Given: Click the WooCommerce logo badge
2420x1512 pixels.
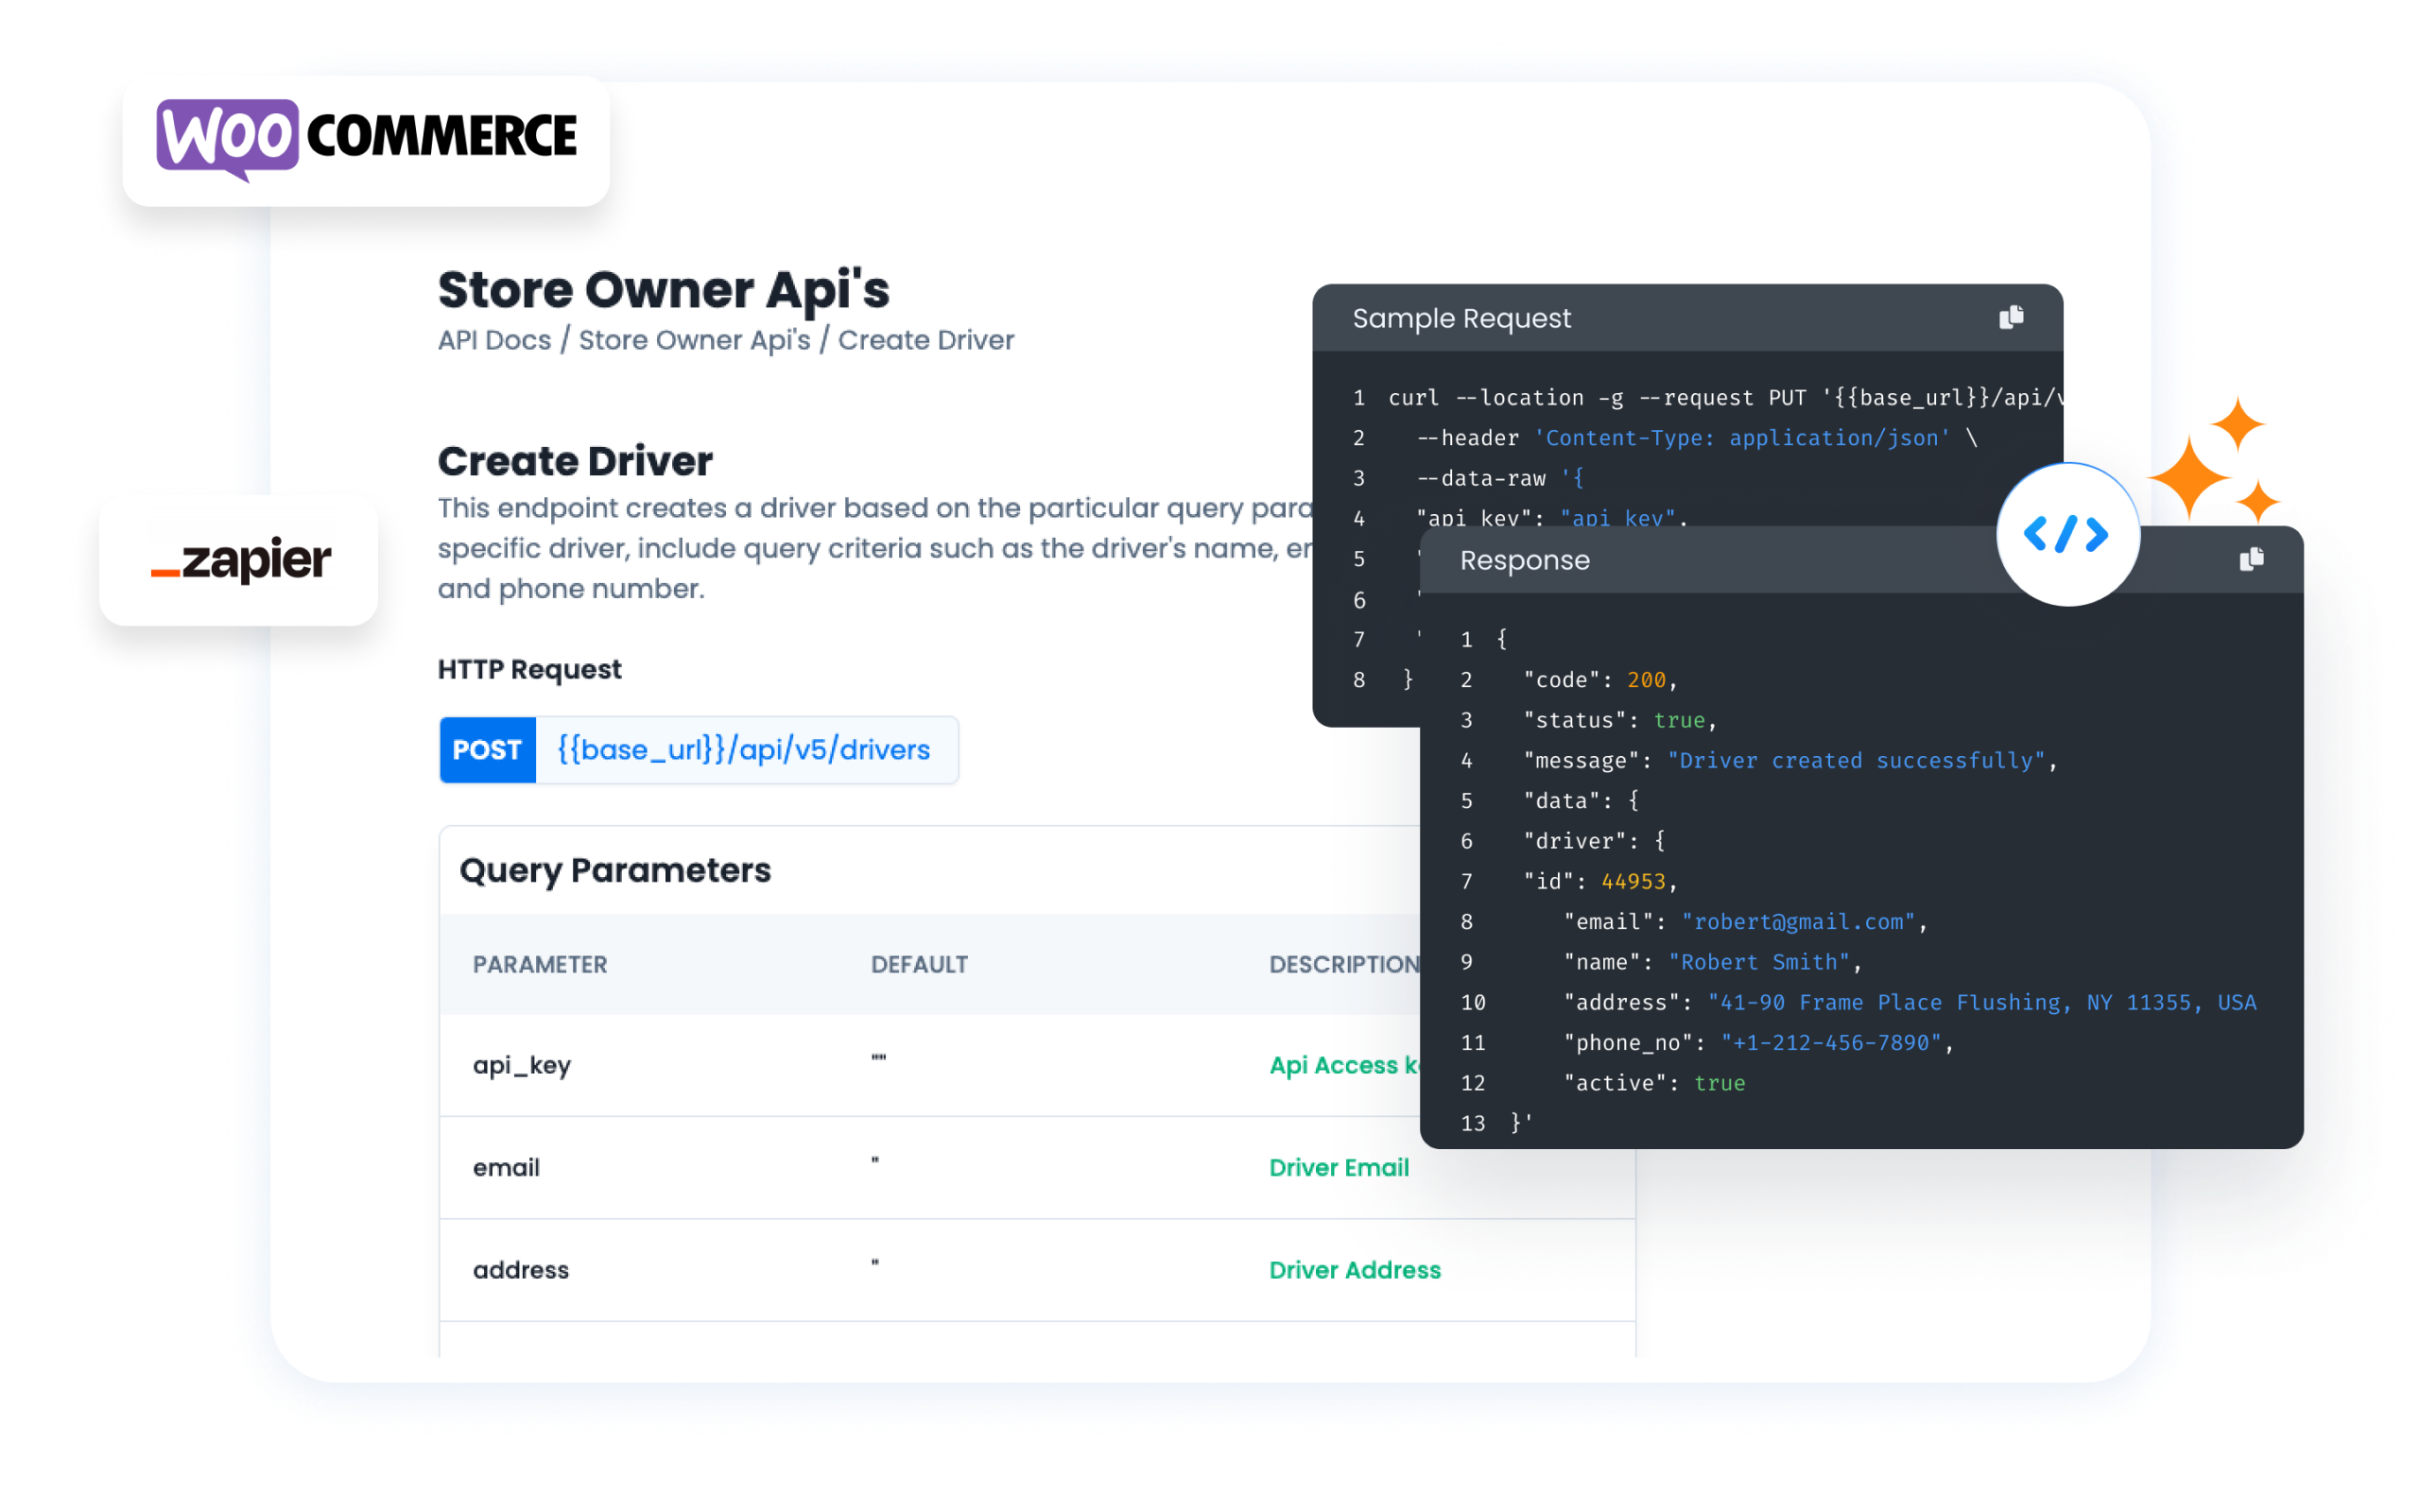Looking at the screenshot, I should click(366, 139).
